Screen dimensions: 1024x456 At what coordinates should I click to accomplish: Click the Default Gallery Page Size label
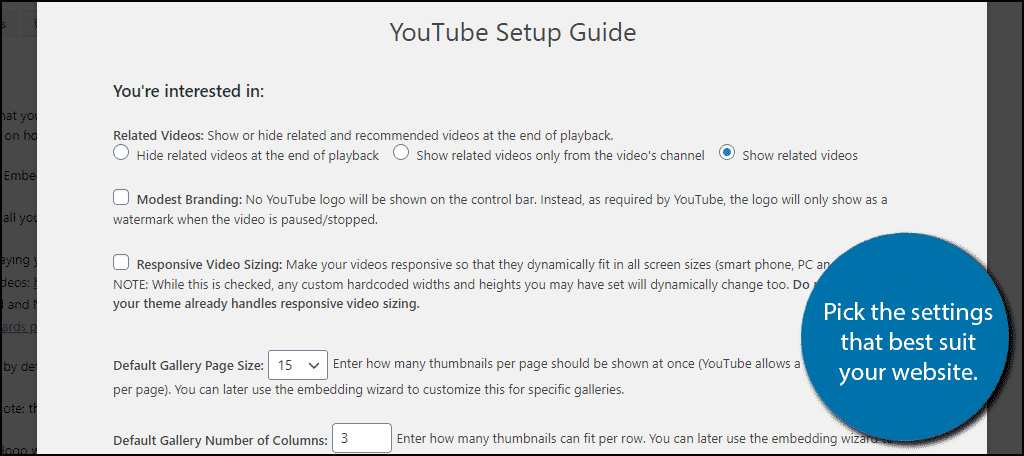(x=189, y=365)
